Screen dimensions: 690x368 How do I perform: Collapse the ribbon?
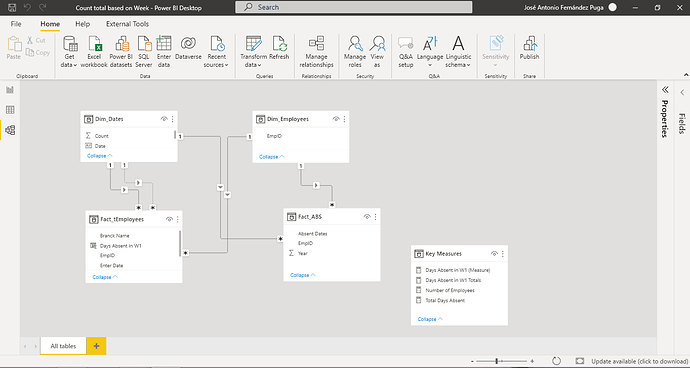point(686,75)
